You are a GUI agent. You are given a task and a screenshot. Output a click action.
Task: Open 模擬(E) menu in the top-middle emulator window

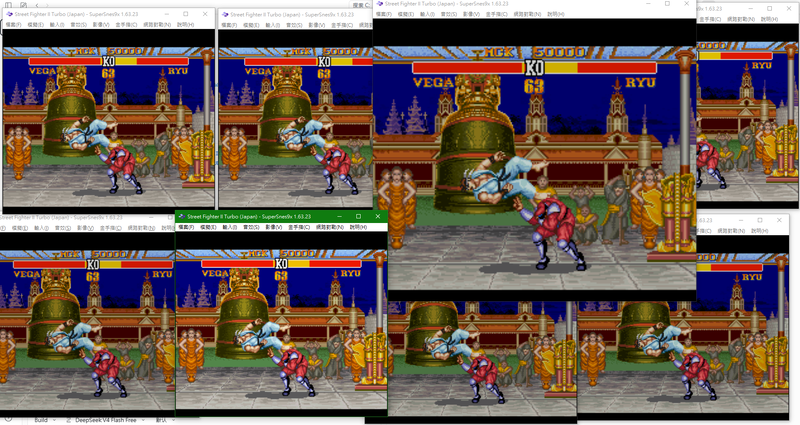pyautogui.click(x=252, y=25)
